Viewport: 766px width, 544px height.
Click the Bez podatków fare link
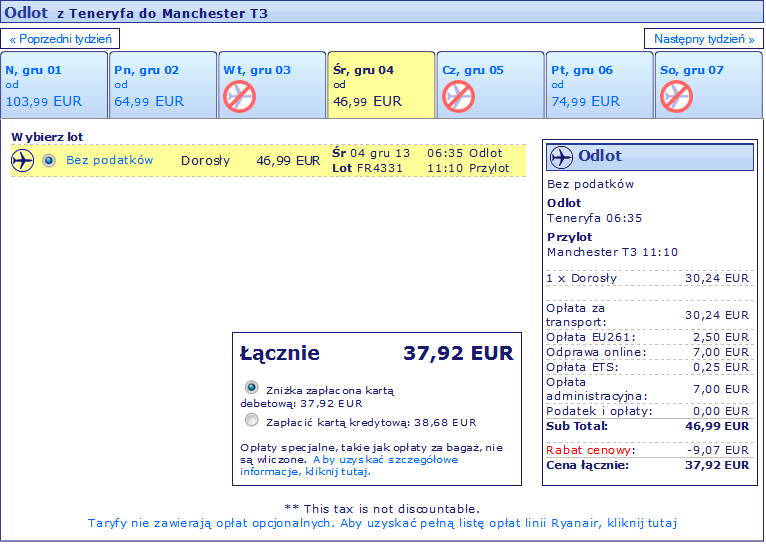109,160
